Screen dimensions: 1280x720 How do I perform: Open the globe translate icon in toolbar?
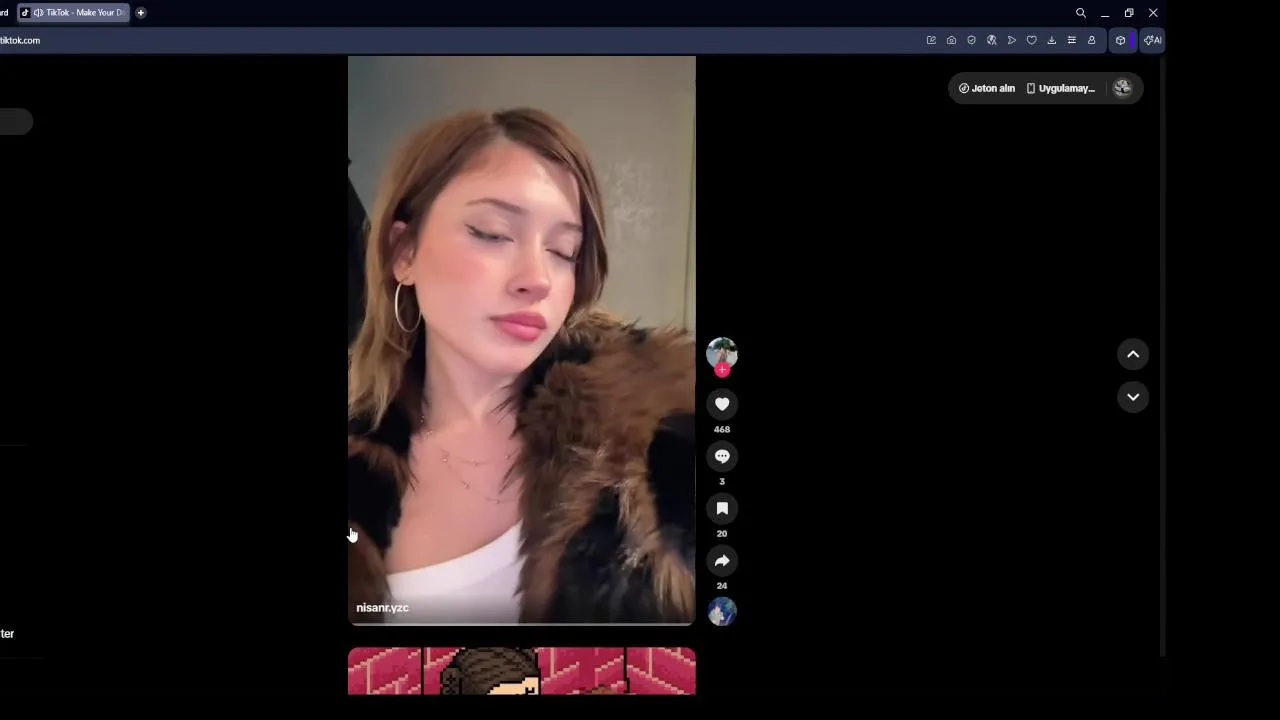(x=991, y=40)
